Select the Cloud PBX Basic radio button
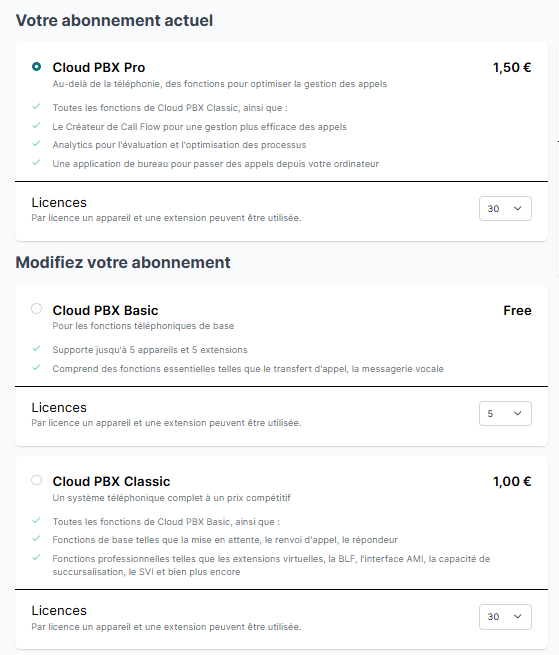The height and width of the screenshot is (655, 559). 36,309
